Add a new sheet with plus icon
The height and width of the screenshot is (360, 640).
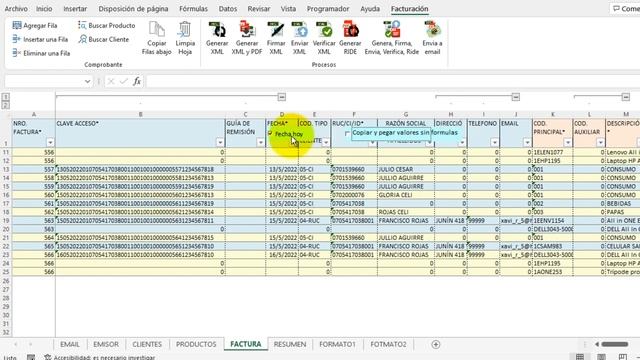pos(436,344)
